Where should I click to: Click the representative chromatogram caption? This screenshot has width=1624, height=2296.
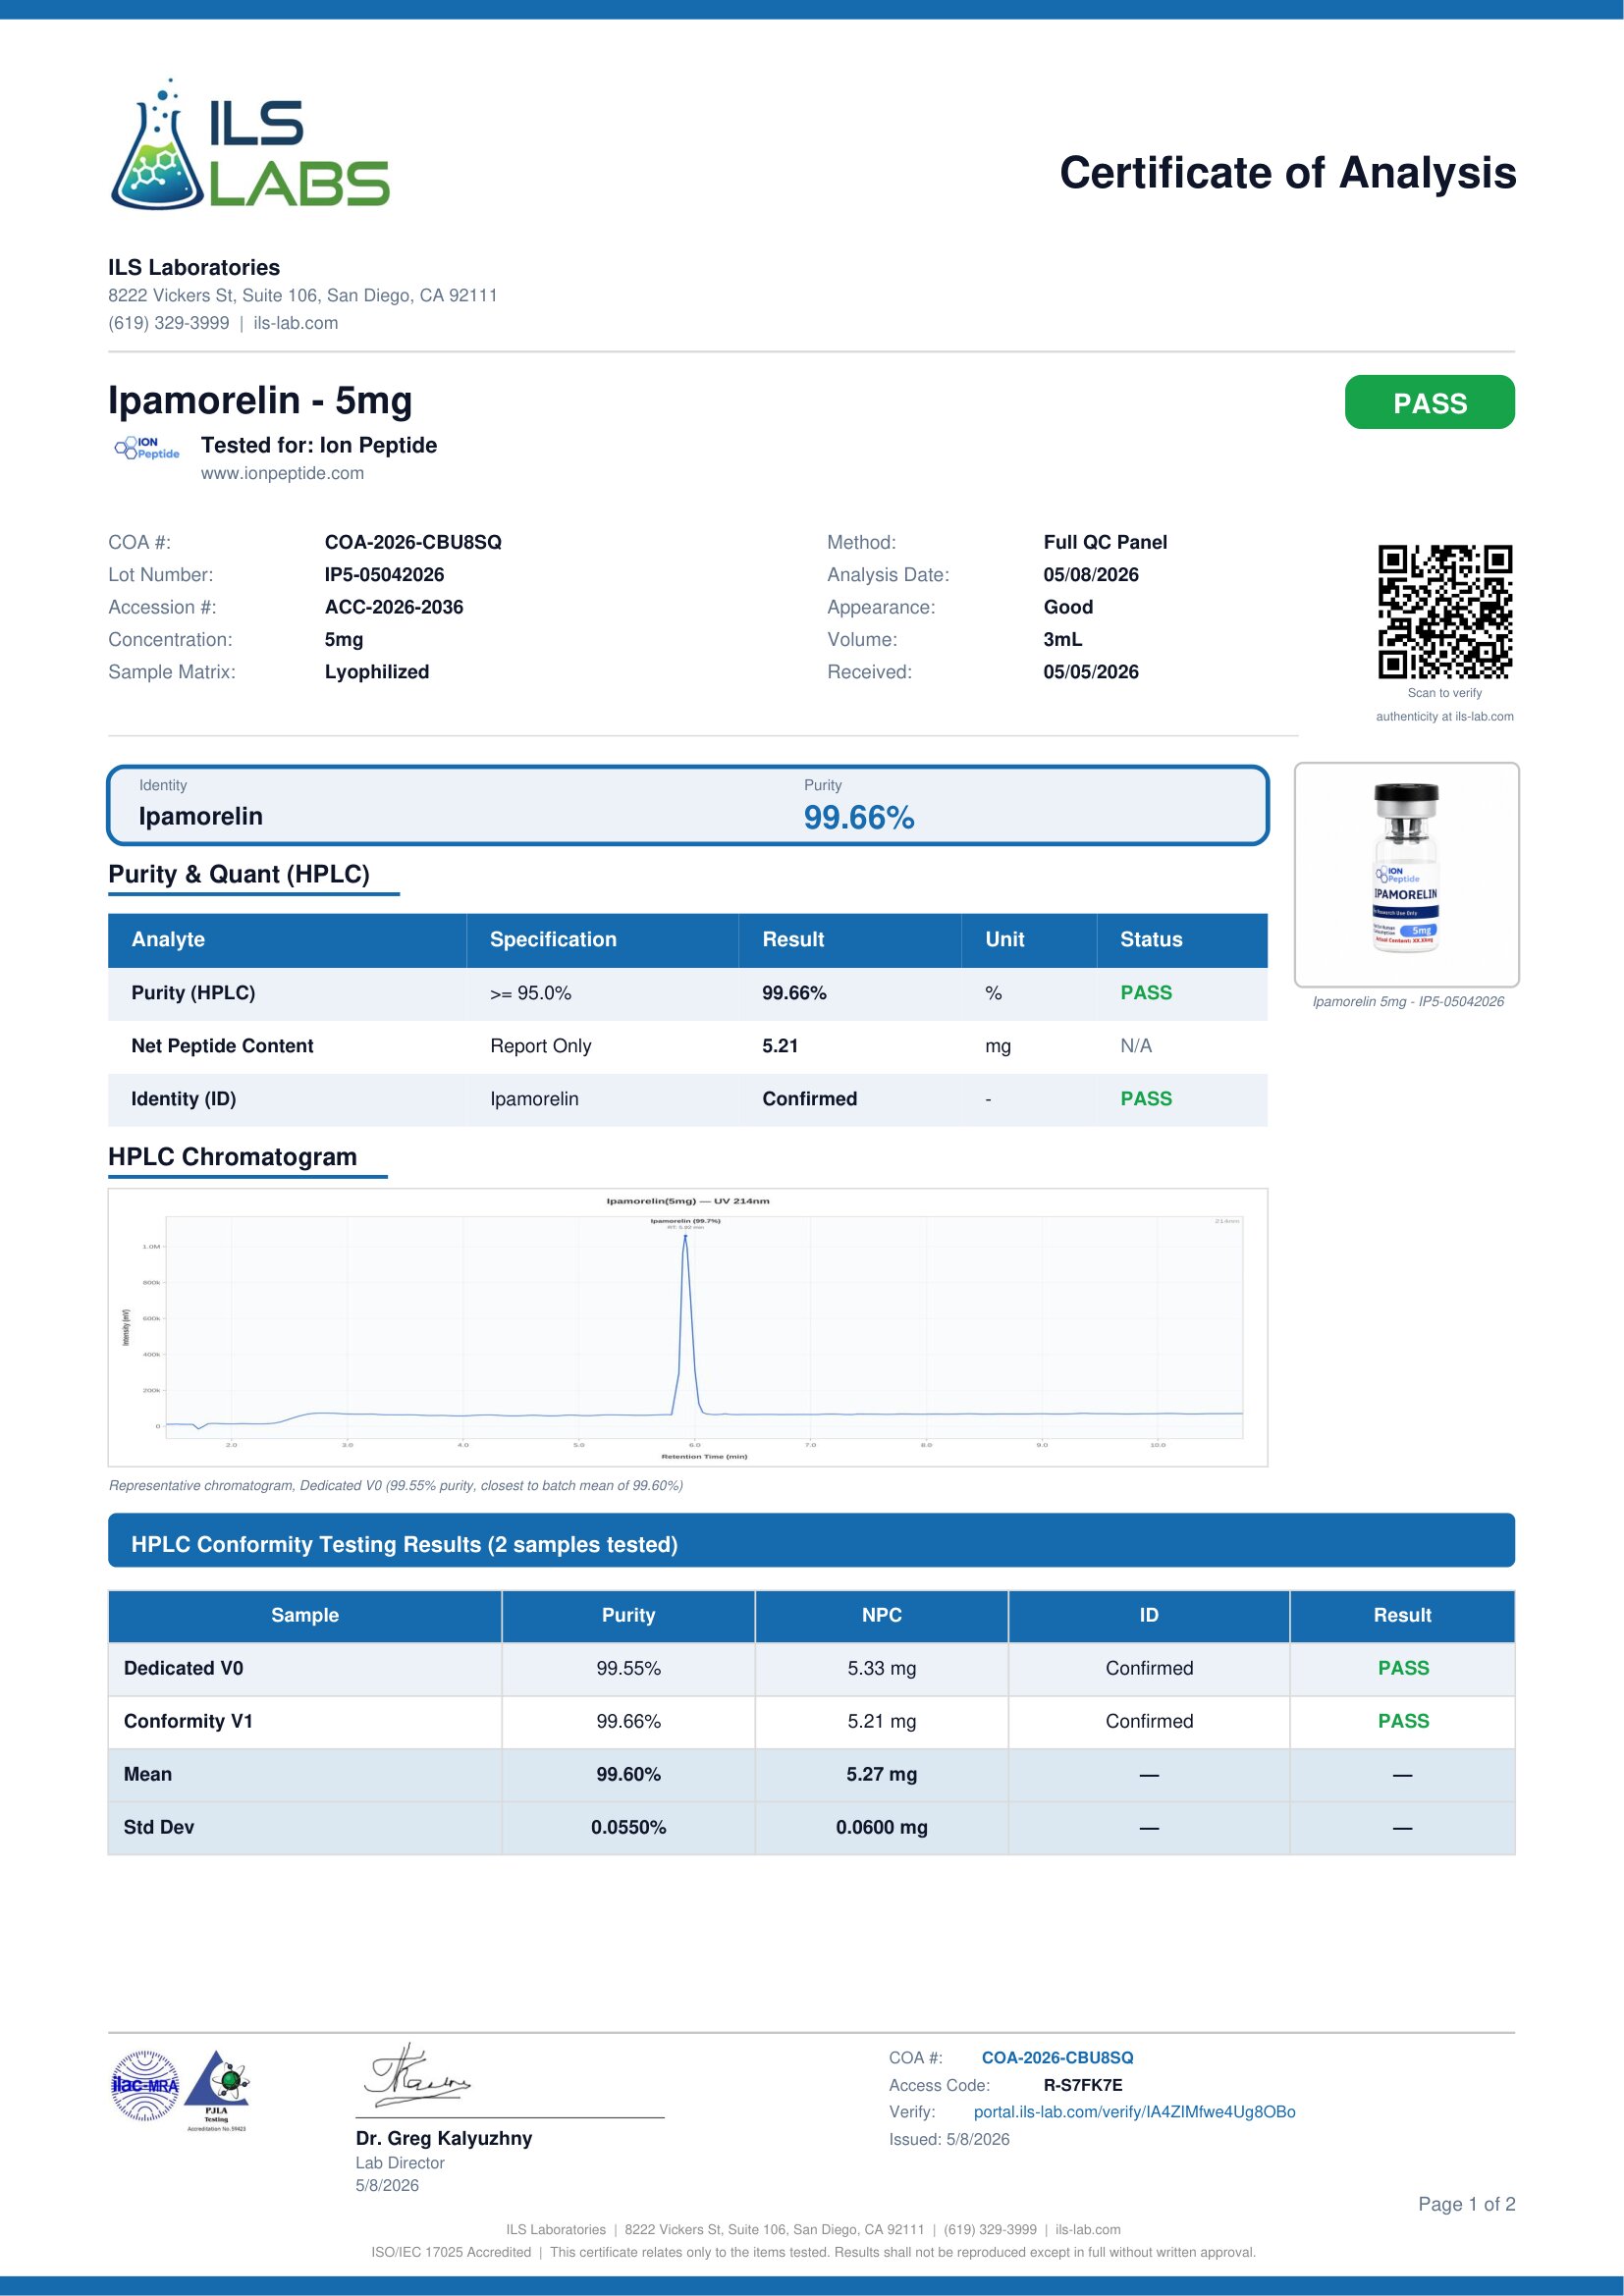pos(396,1485)
